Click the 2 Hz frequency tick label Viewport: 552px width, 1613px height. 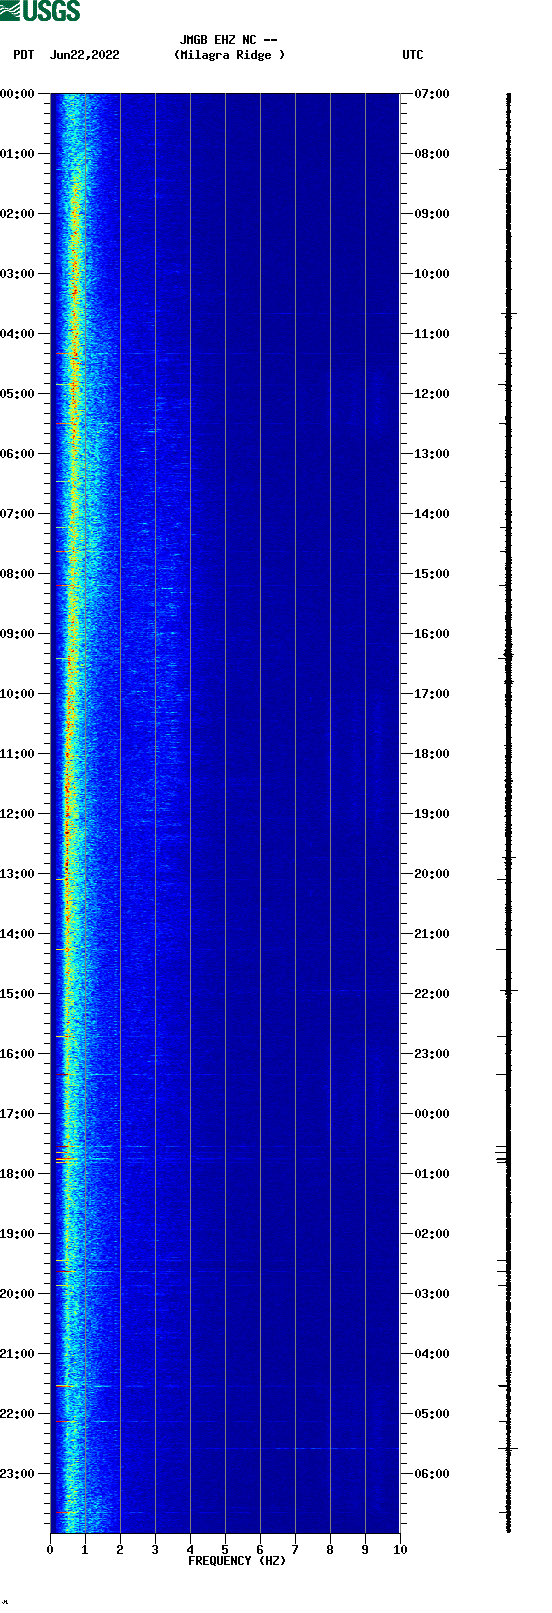pos(120,1550)
